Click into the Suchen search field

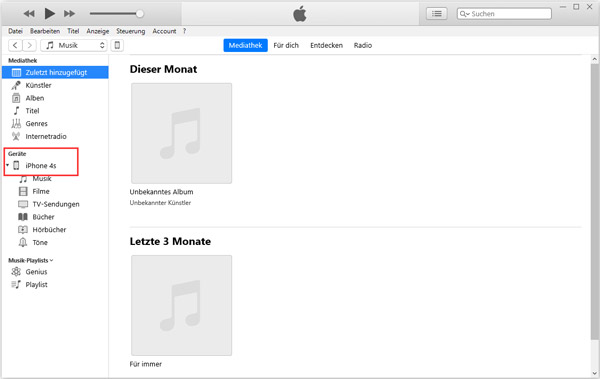tap(504, 14)
